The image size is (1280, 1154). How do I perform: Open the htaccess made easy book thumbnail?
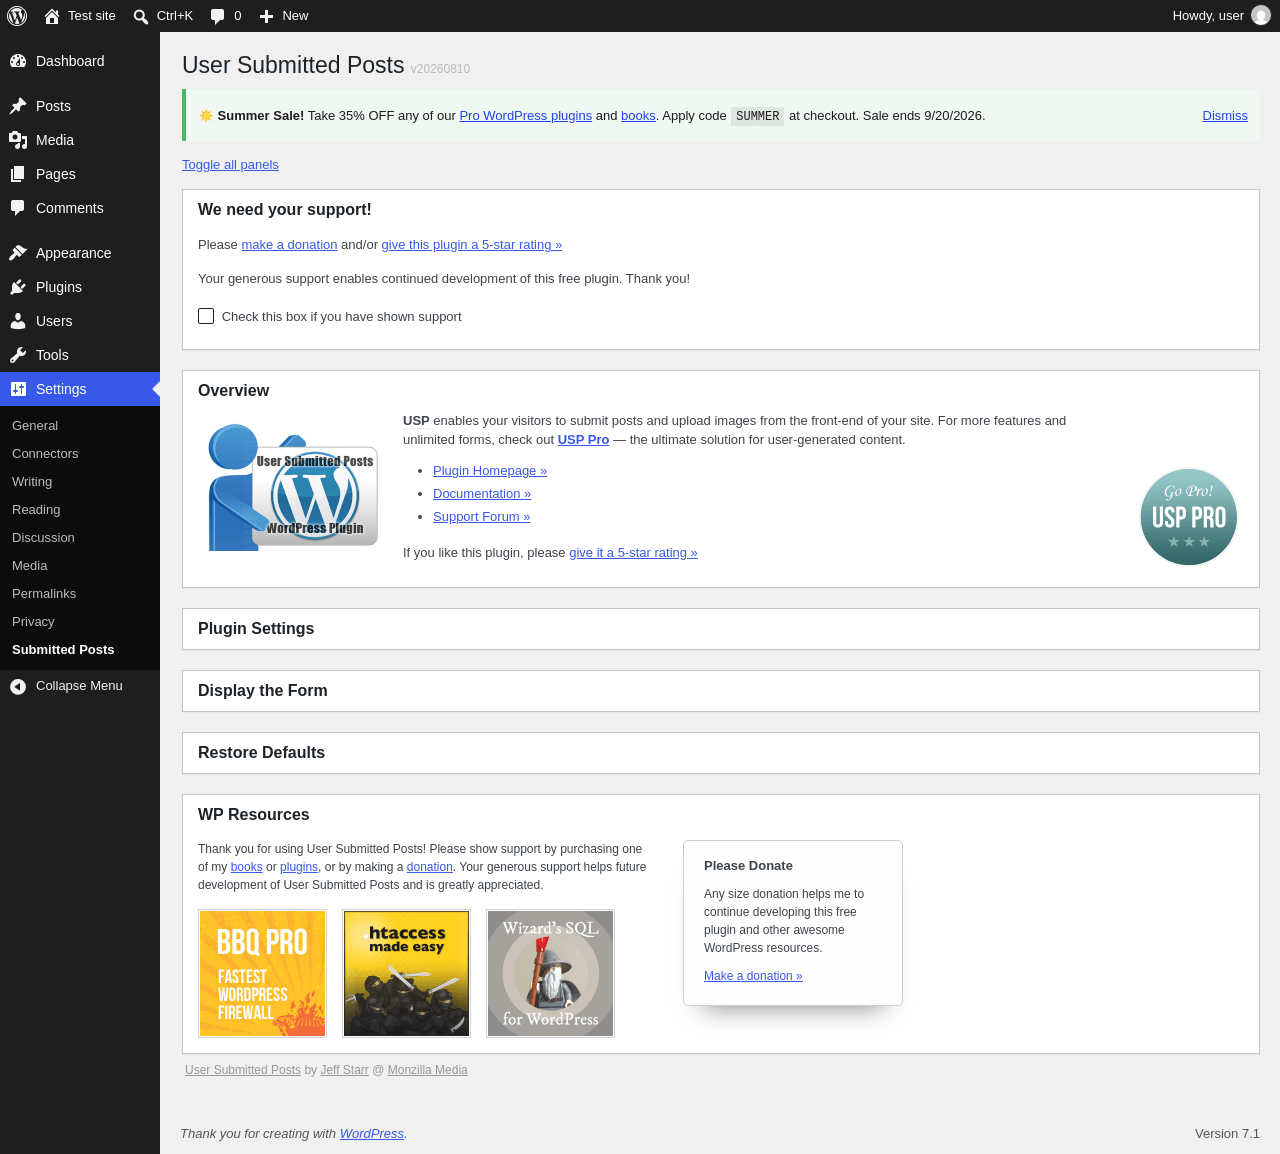(x=407, y=973)
